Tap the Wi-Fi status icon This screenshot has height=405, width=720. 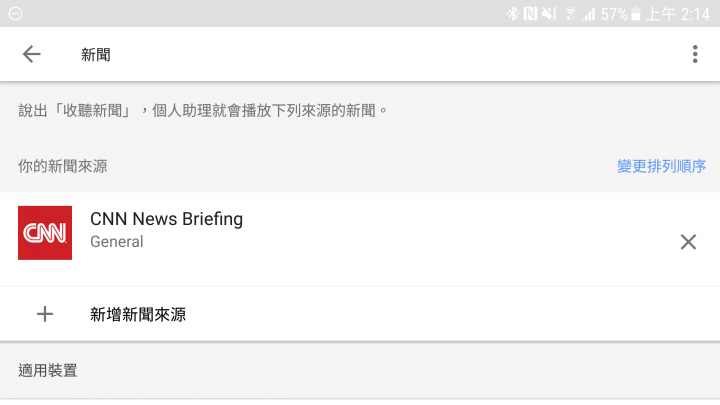[570, 14]
